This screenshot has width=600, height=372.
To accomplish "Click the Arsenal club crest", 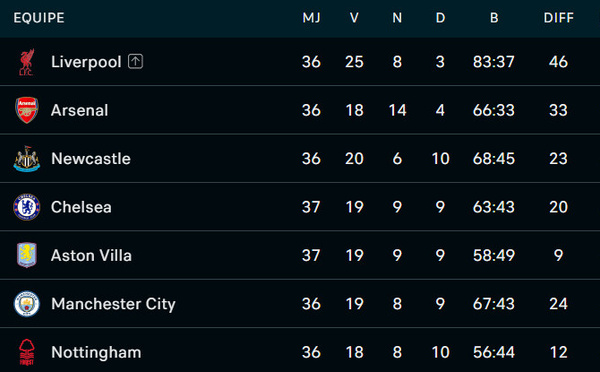I will [x=27, y=110].
